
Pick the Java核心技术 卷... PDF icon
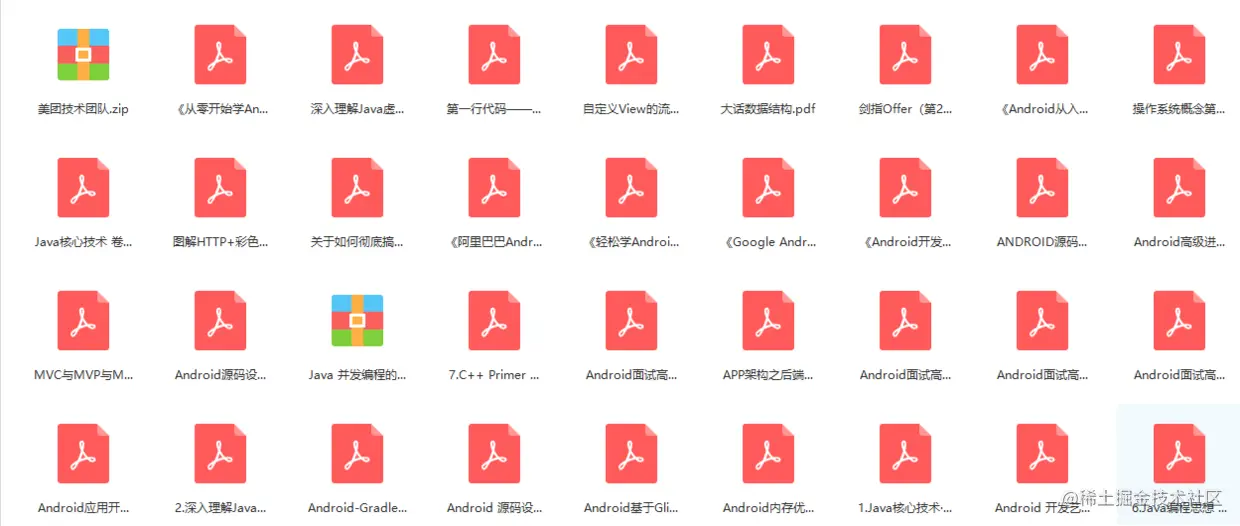click(83, 187)
